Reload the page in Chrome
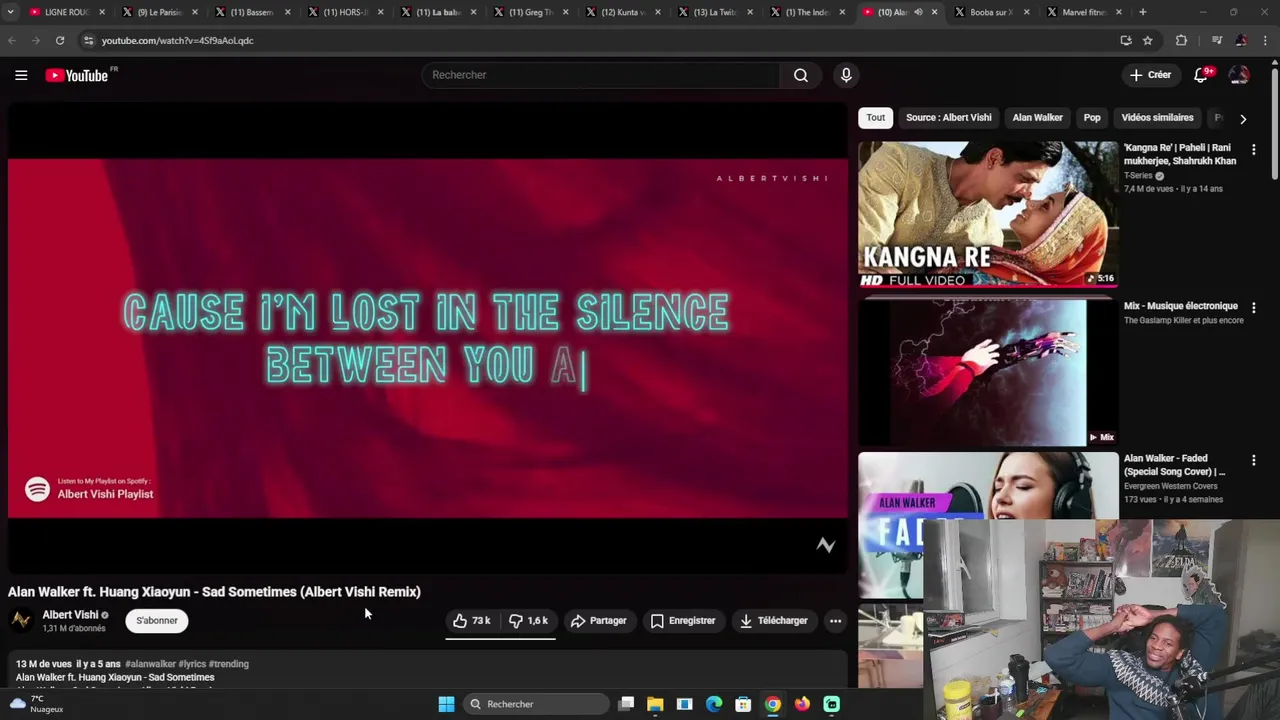Viewport: 1280px width, 720px height. 60,40
